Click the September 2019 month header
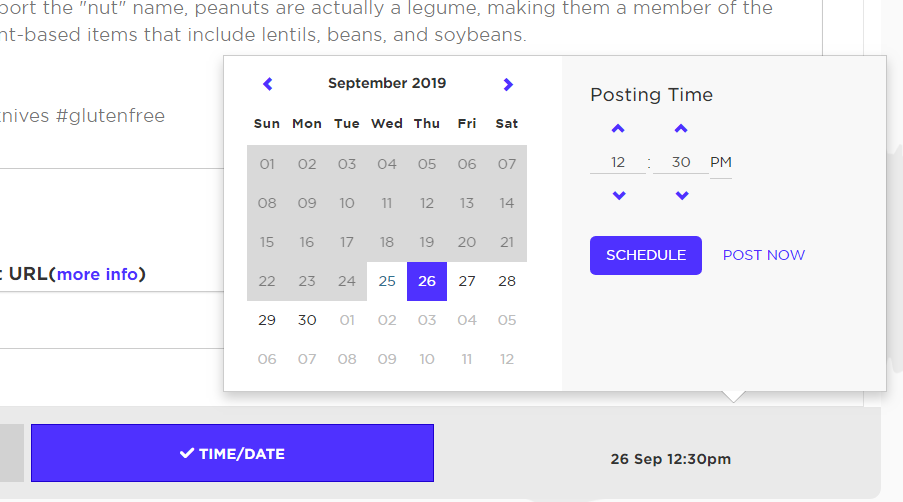903x502 pixels. [387, 84]
